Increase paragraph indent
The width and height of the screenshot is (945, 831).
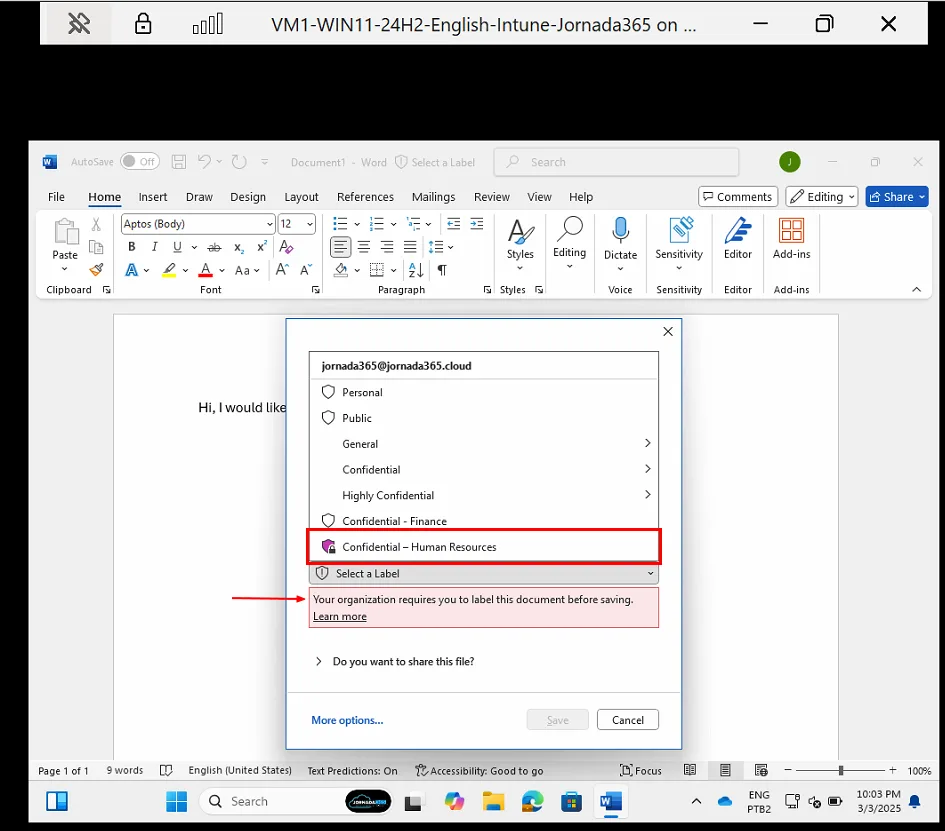pyautogui.click(x=477, y=224)
